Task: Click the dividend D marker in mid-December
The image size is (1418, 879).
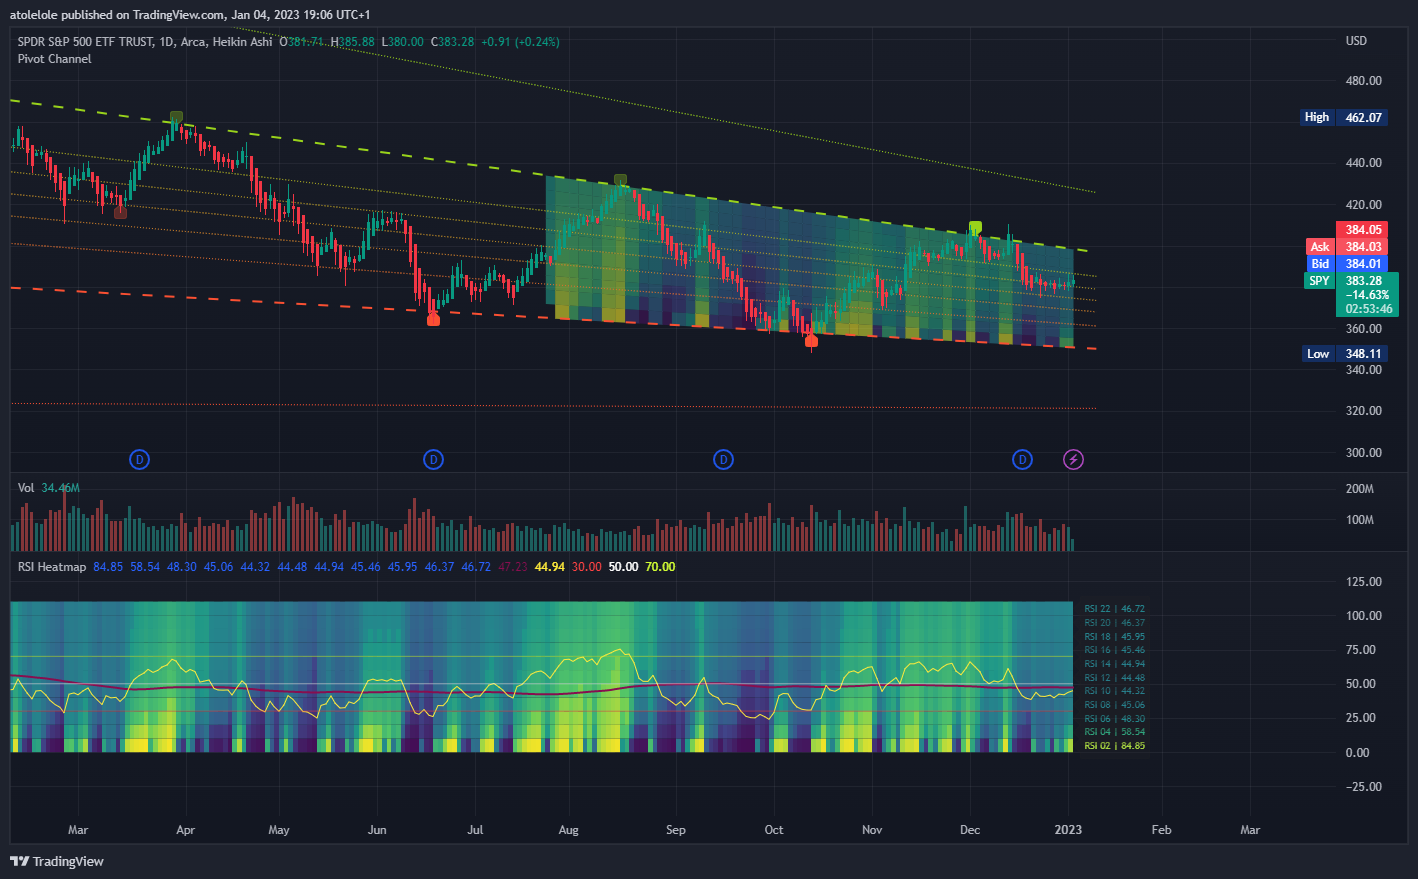Action: pos(1022,460)
